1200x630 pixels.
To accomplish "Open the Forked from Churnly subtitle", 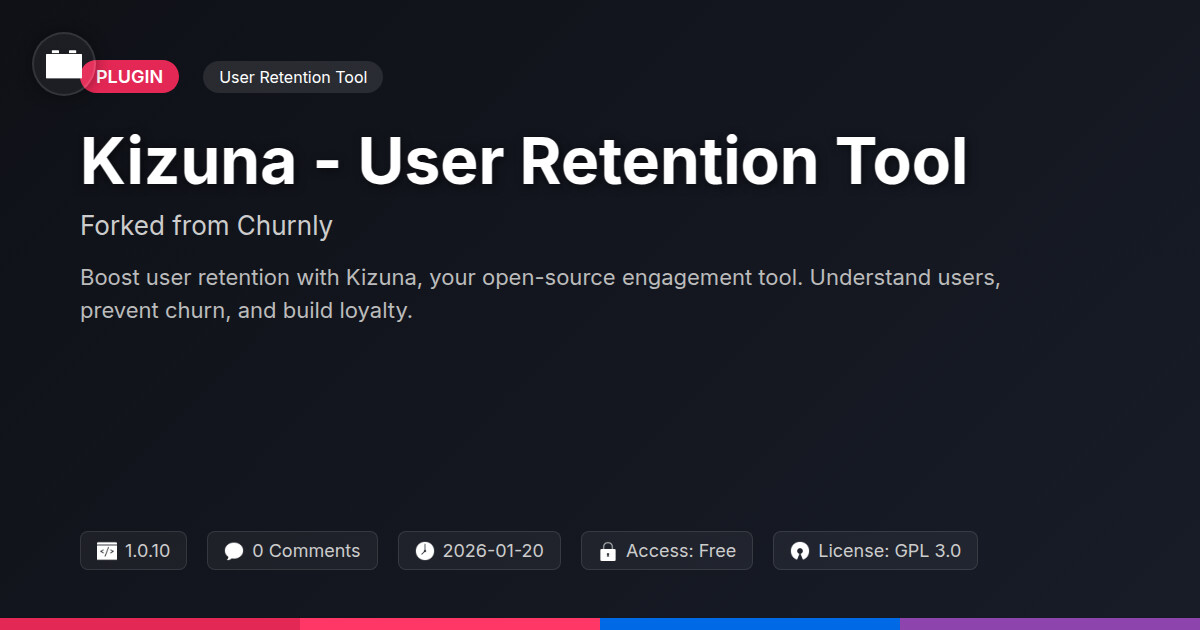I will tap(206, 226).
